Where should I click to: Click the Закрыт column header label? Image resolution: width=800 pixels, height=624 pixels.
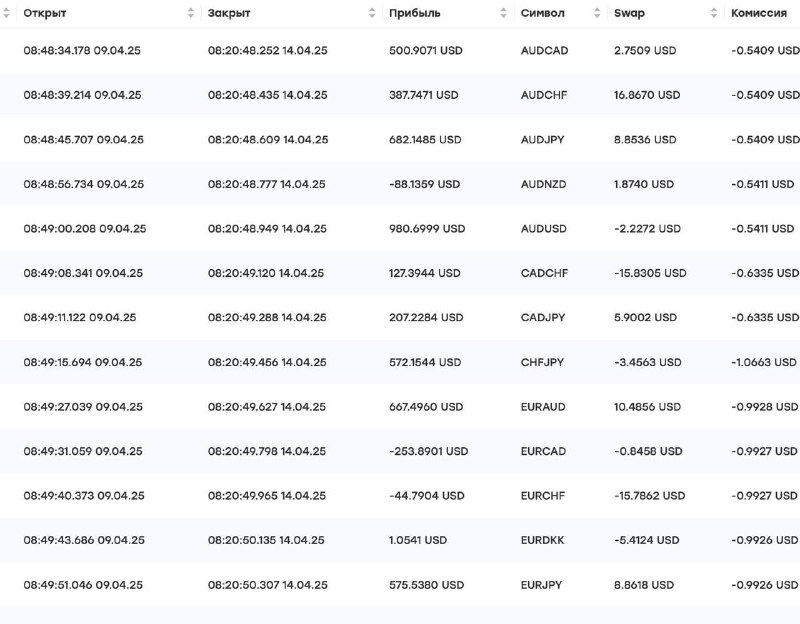[x=229, y=13]
